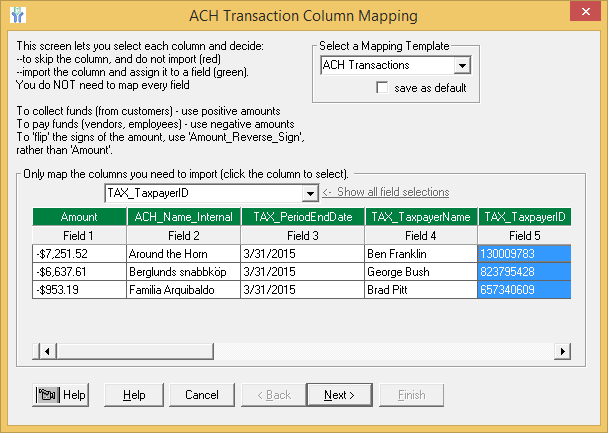608x433 pixels.
Task: Expand the TAX_TaxpayerID field selection dropdown
Action: point(309,192)
